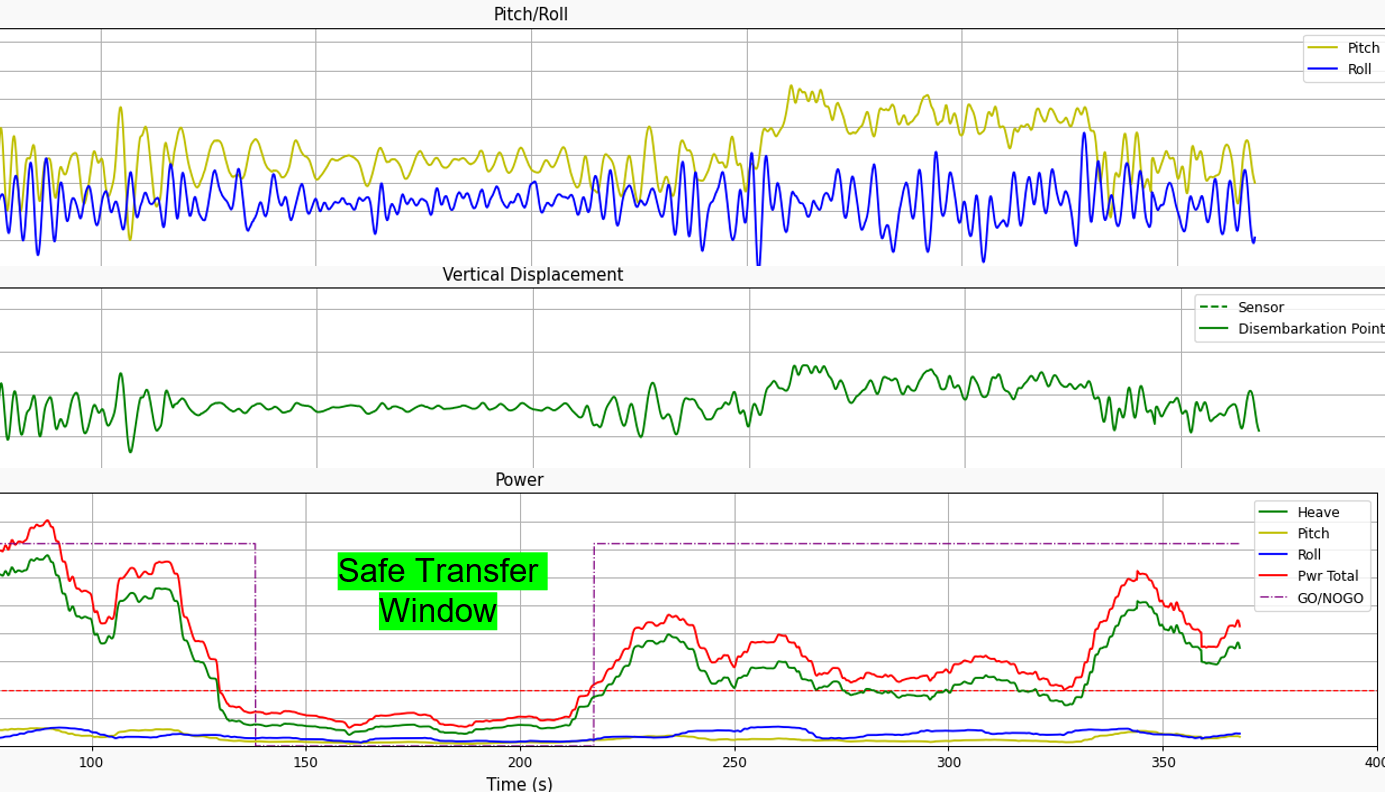The width and height of the screenshot is (1385, 792).
Task: Select the Sensor legend entry
Action: (x=1260, y=308)
